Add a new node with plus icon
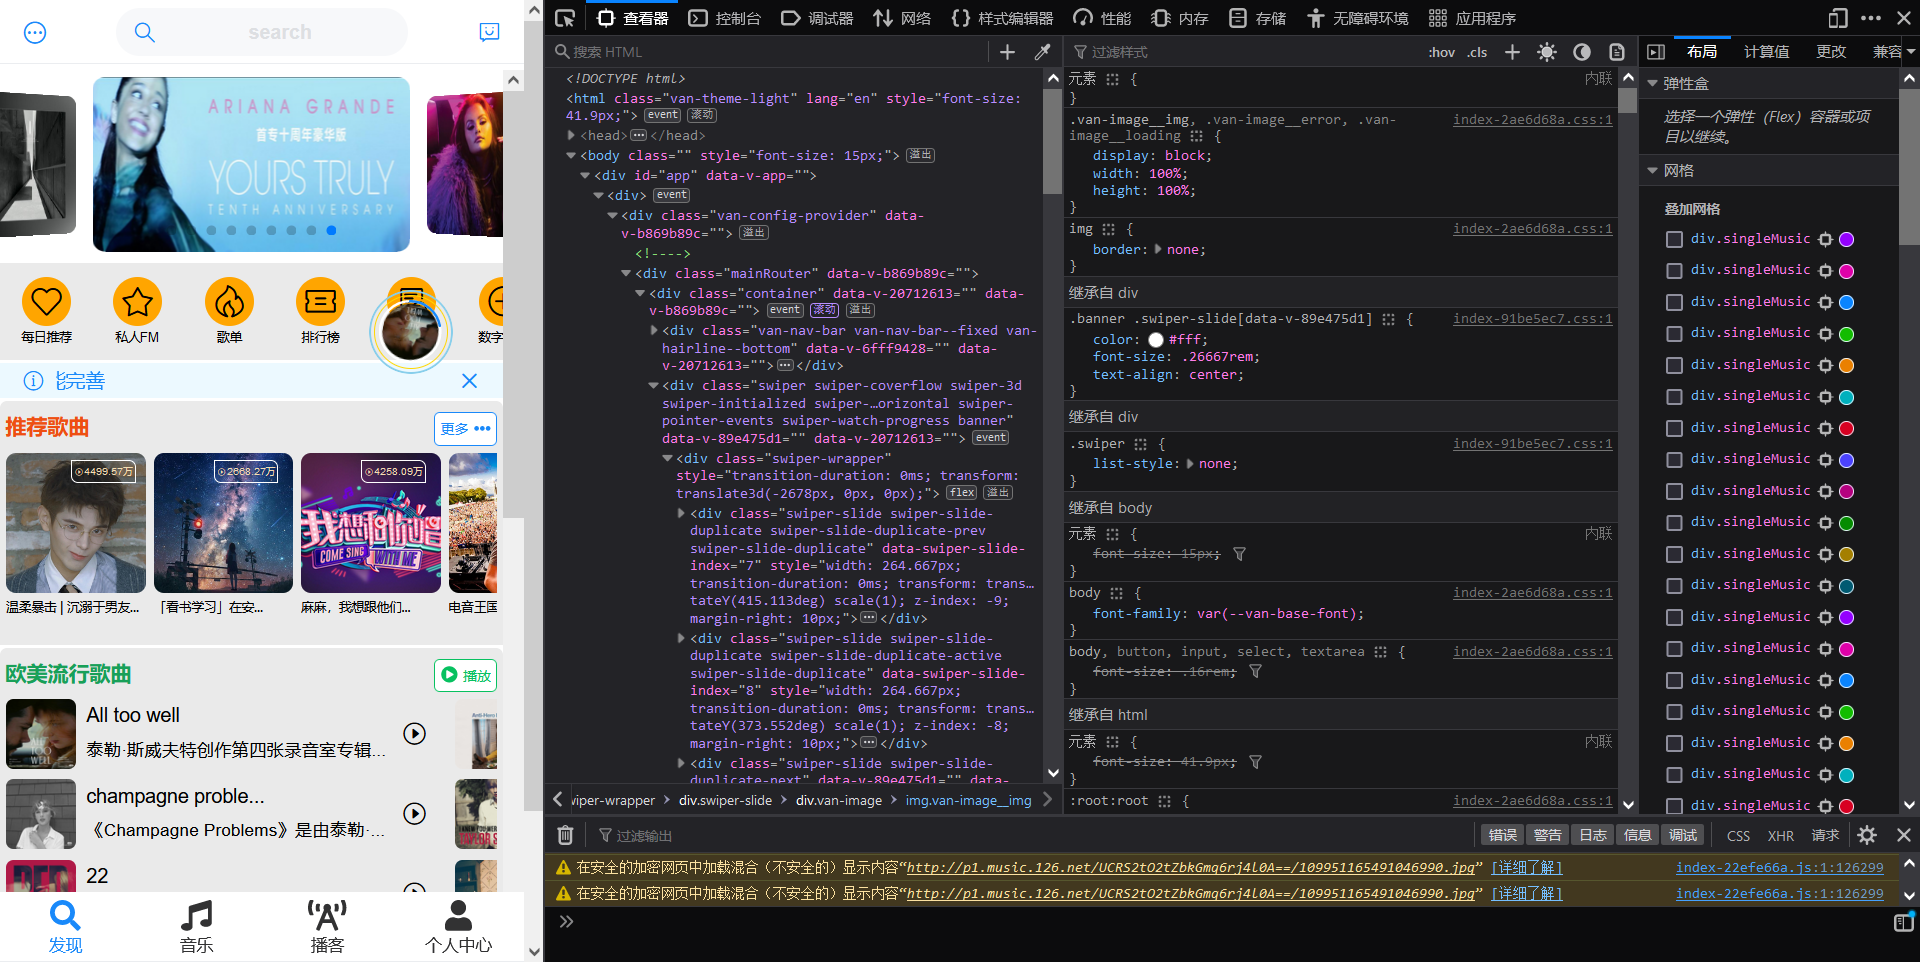 [1007, 52]
